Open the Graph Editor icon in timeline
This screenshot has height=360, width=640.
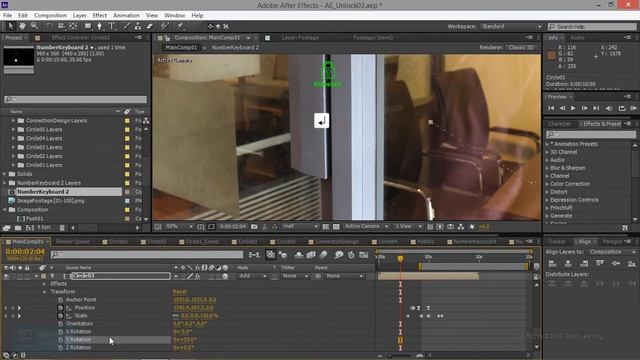click(364, 255)
